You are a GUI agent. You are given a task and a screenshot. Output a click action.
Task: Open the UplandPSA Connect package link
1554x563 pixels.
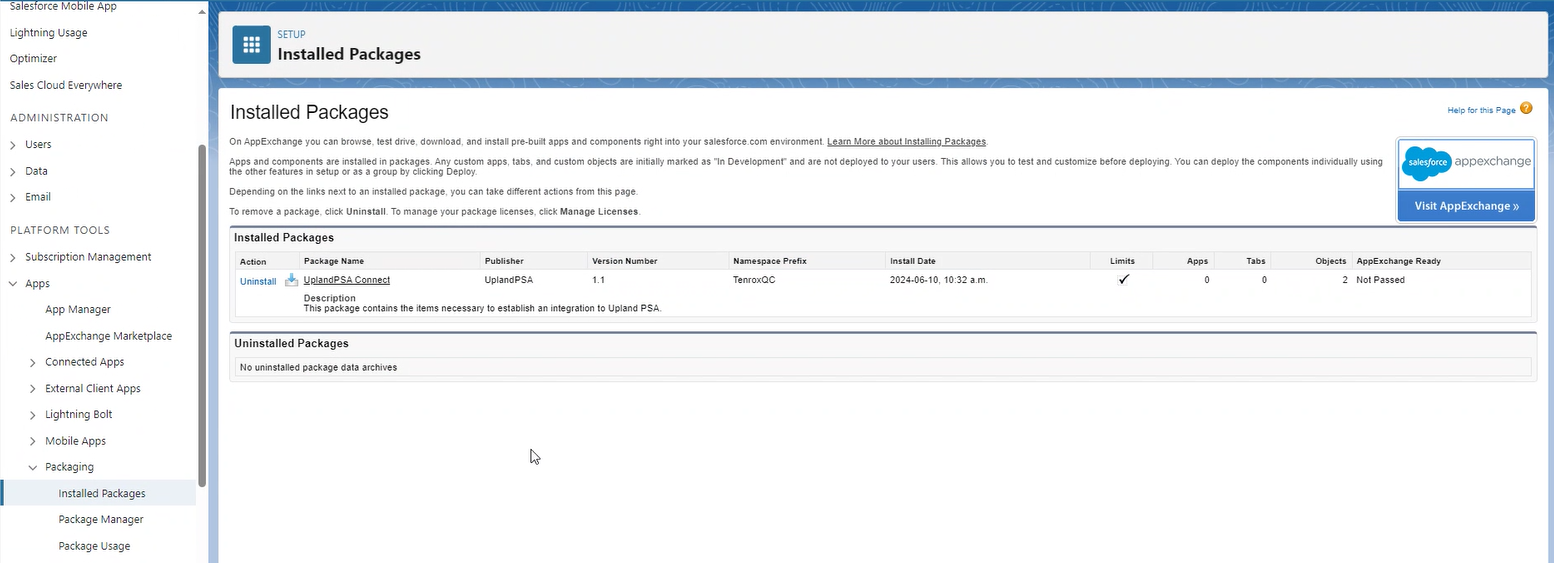[x=346, y=280]
